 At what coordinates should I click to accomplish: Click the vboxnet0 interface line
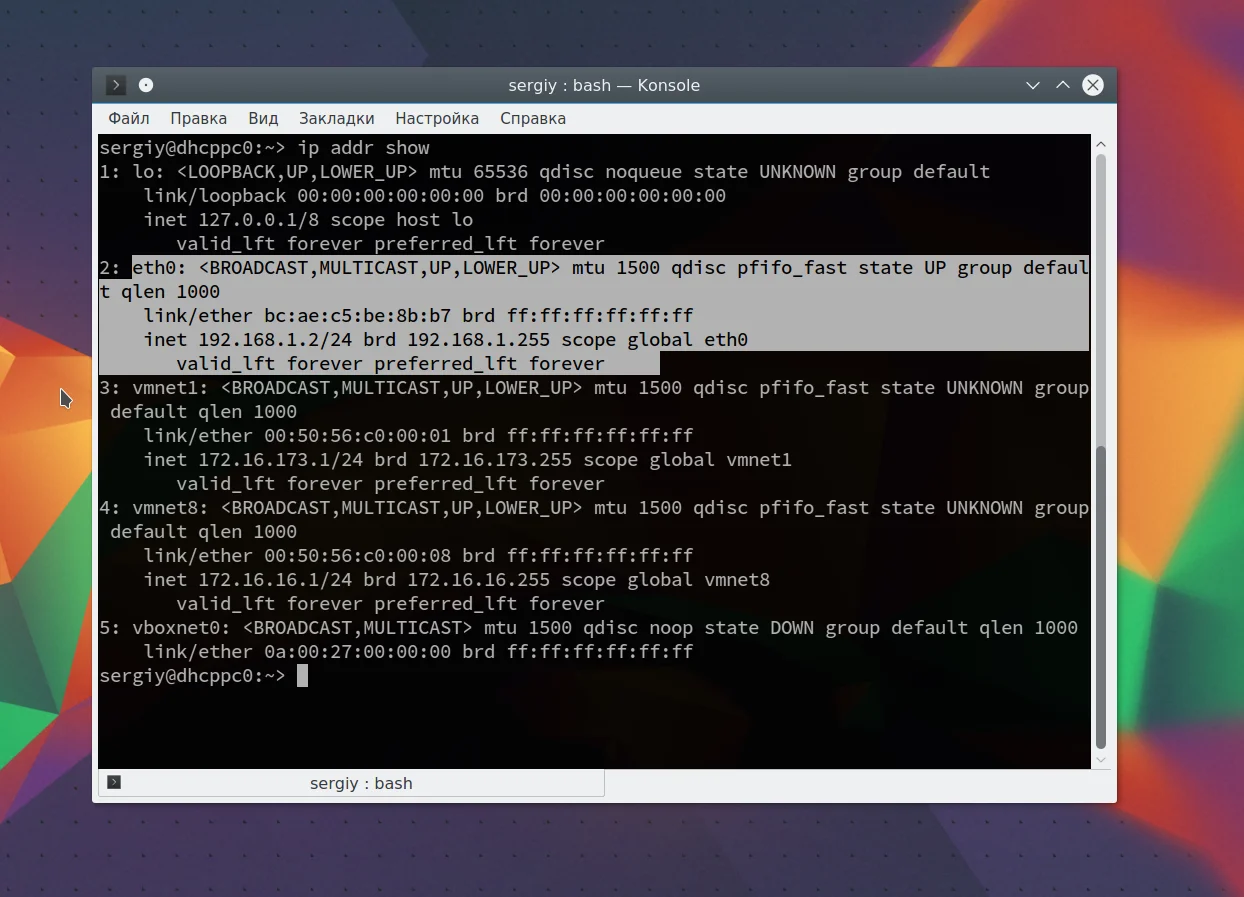click(589, 628)
